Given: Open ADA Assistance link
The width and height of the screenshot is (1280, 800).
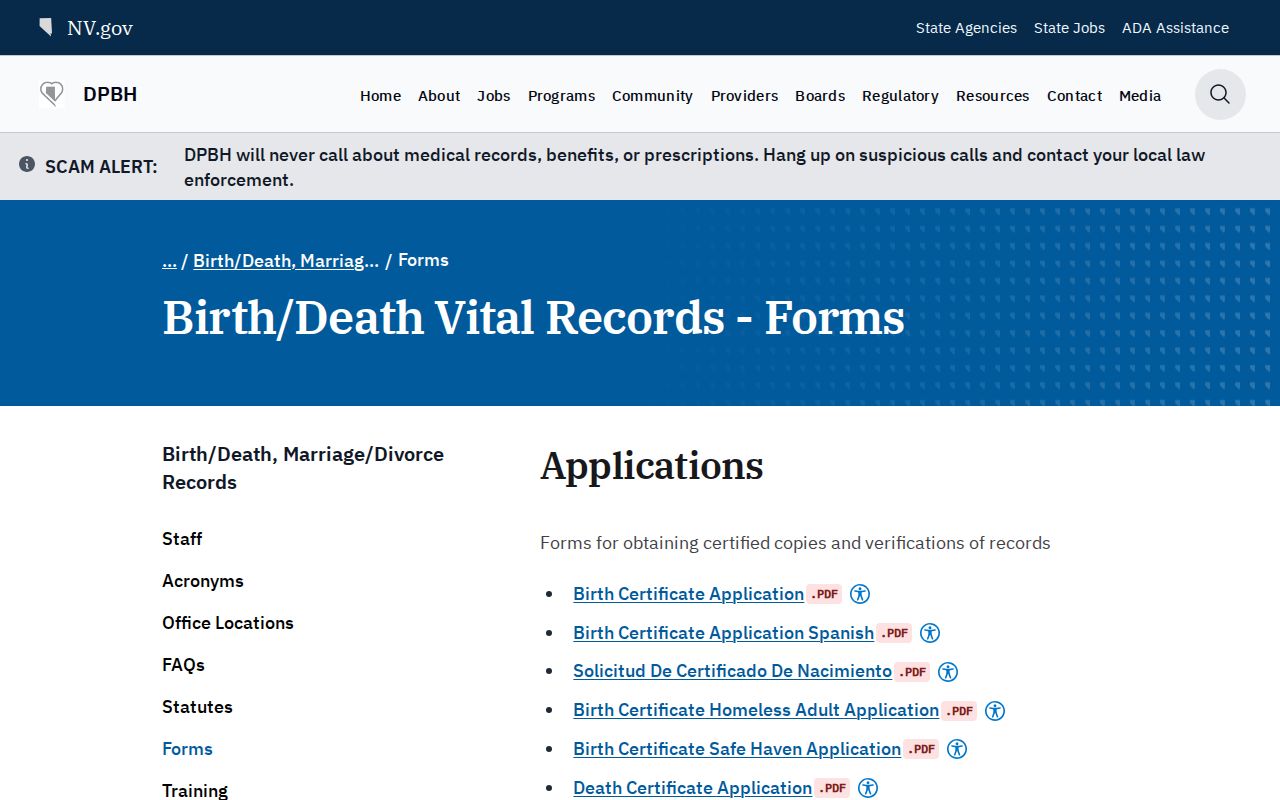Looking at the screenshot, I should point(1175,28).
